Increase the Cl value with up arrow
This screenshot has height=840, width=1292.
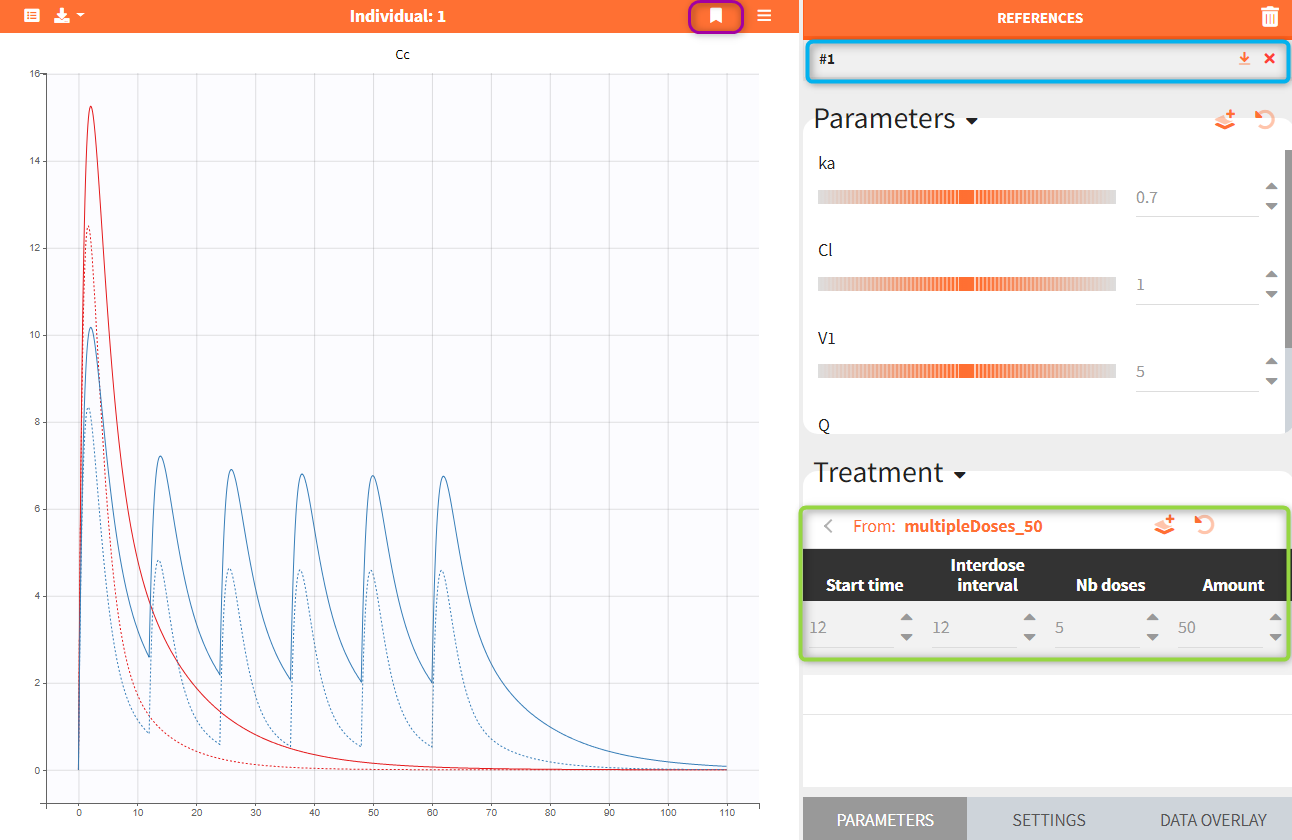point(1271,275)
